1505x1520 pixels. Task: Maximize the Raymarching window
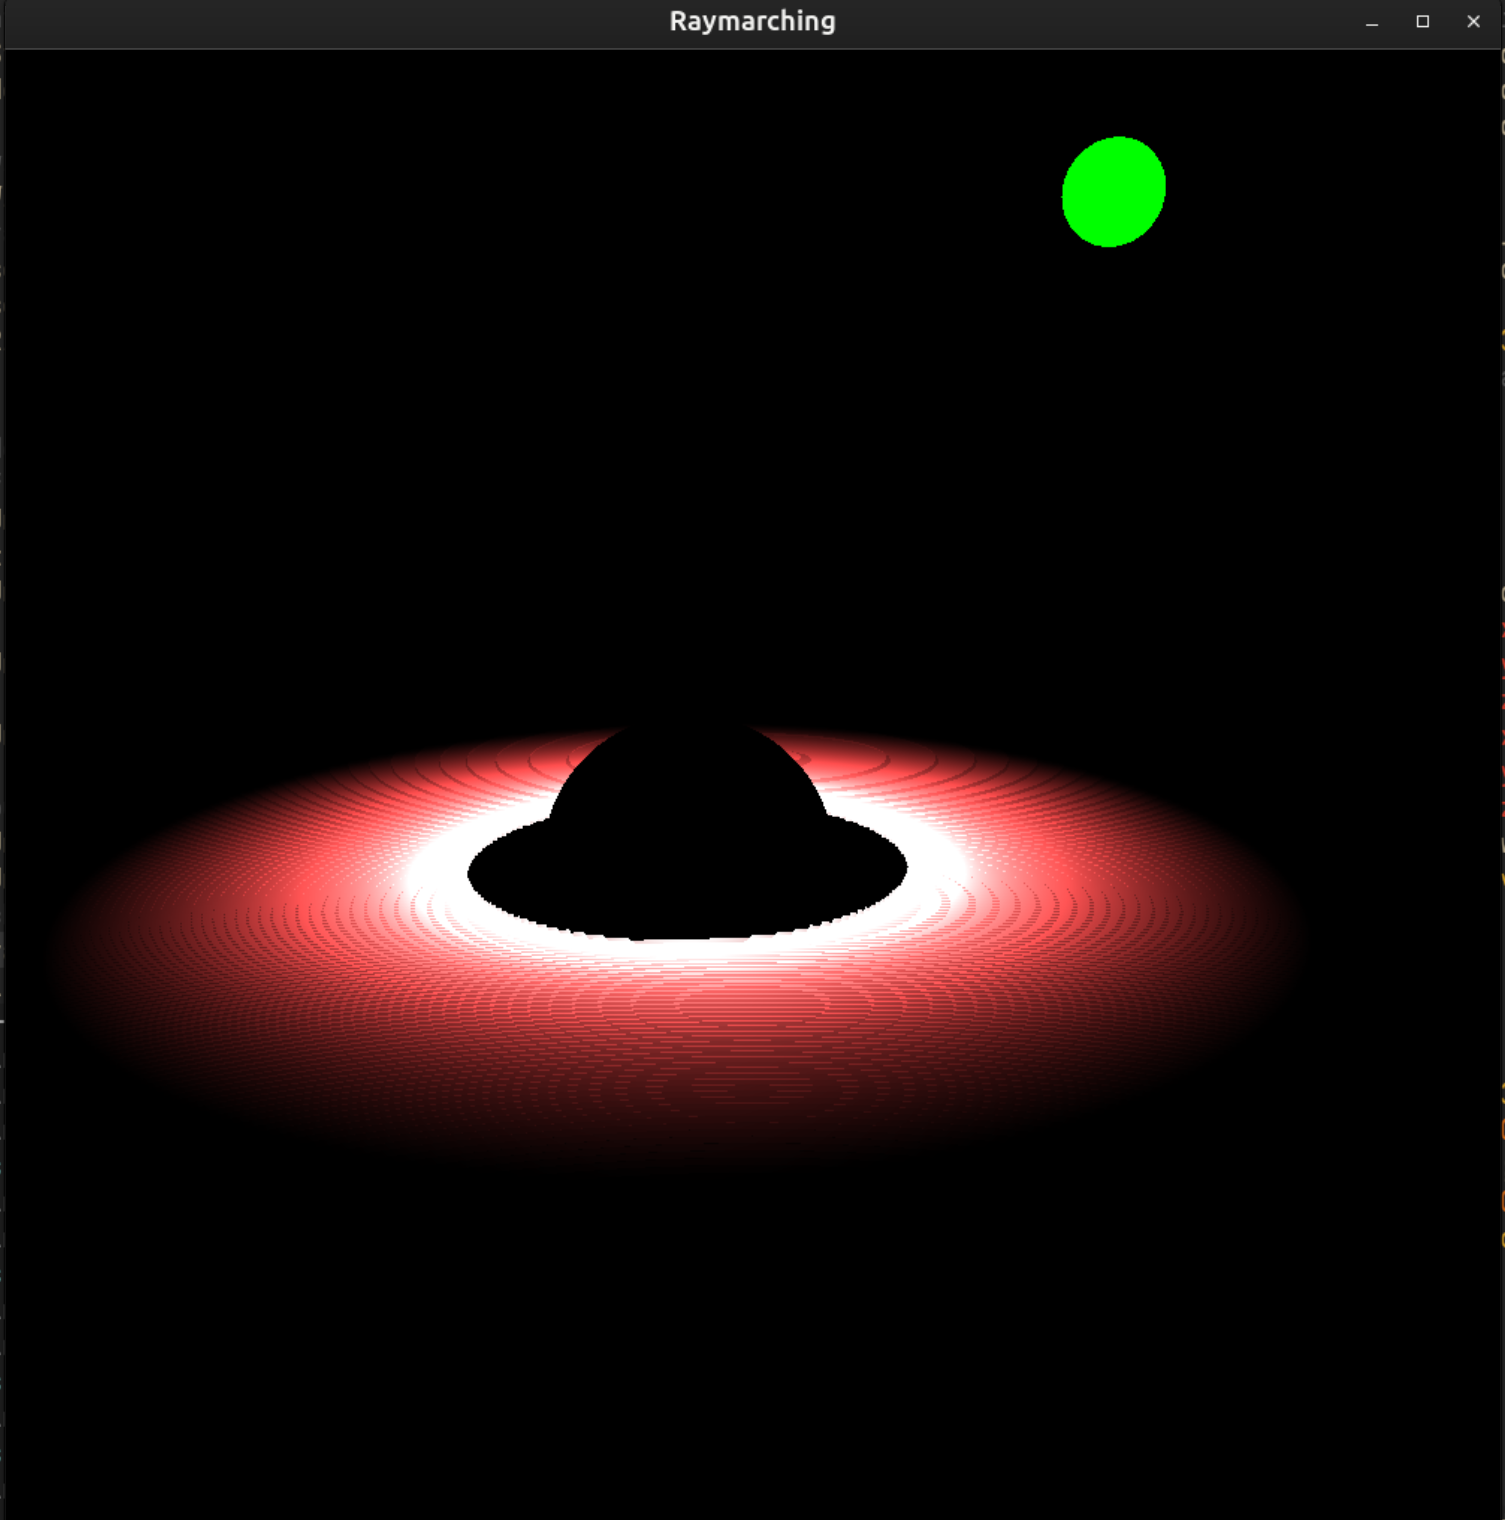1423,22
